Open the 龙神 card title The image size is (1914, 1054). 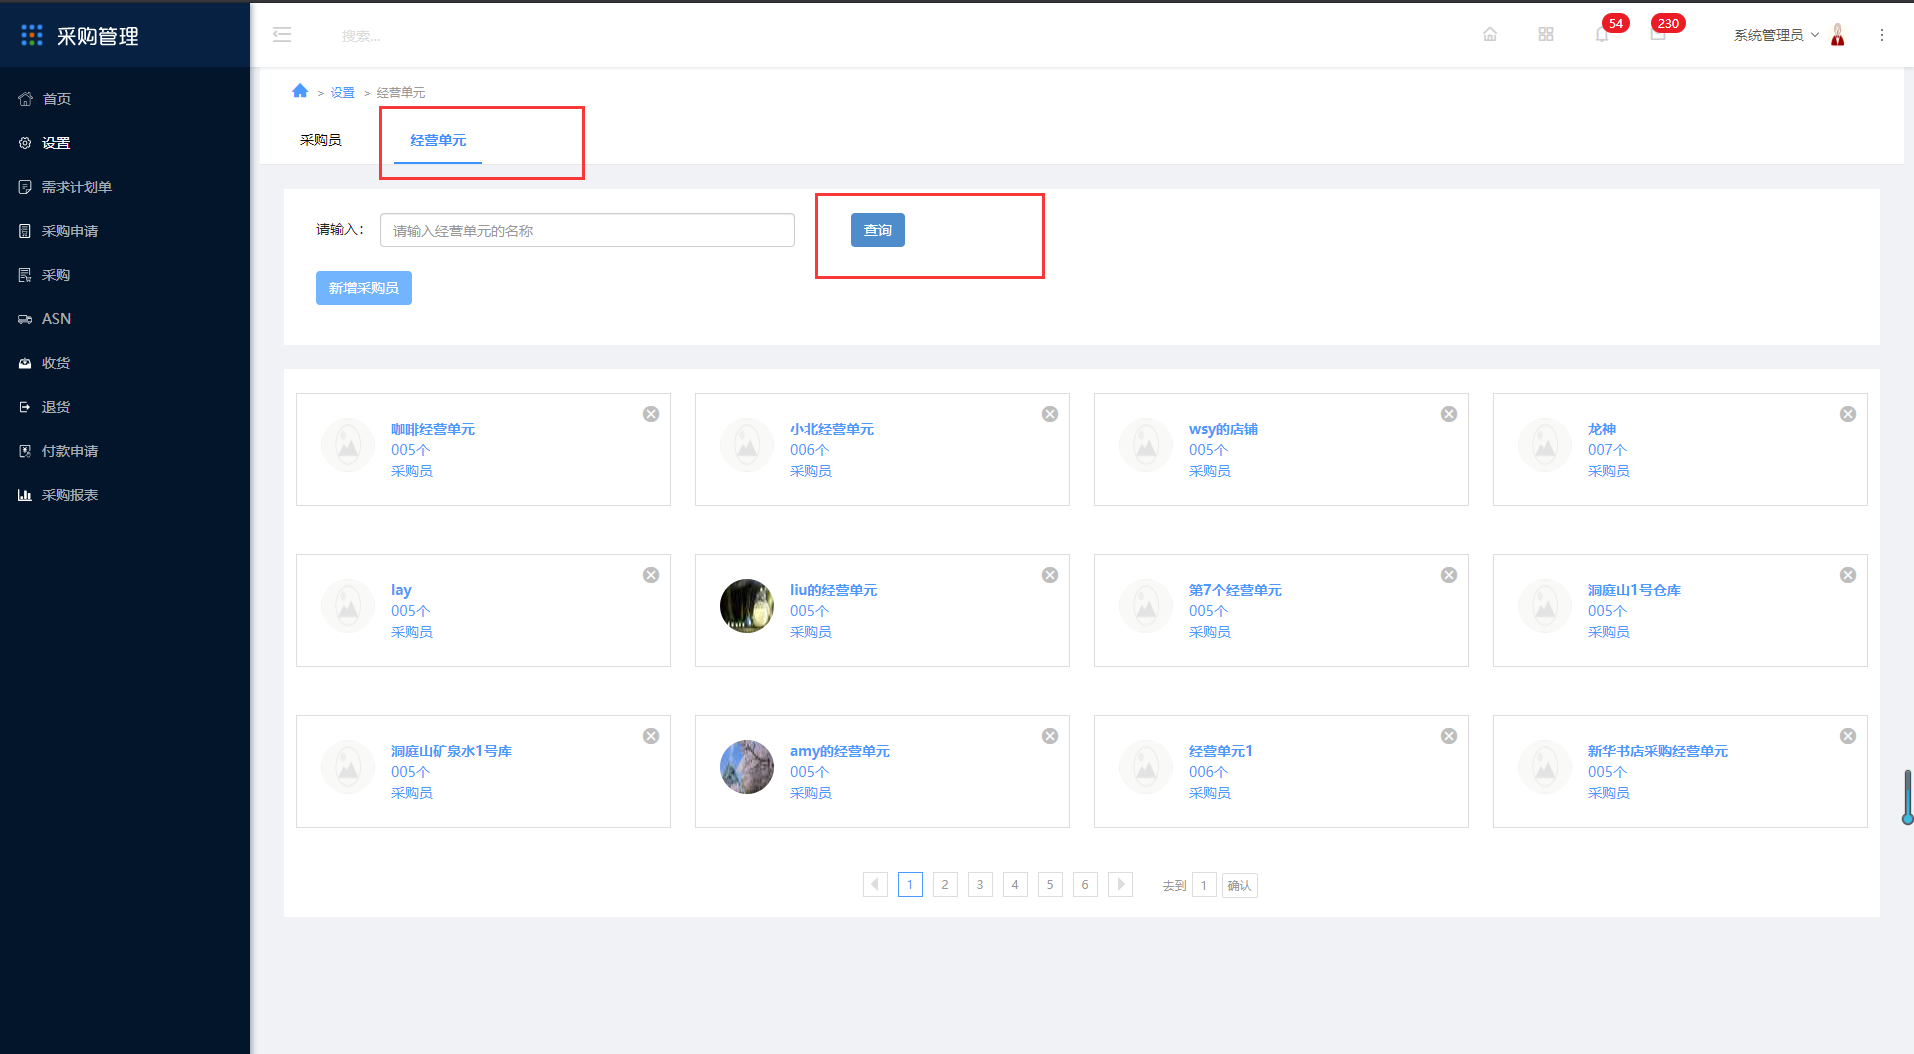[x=1602, y=429]
